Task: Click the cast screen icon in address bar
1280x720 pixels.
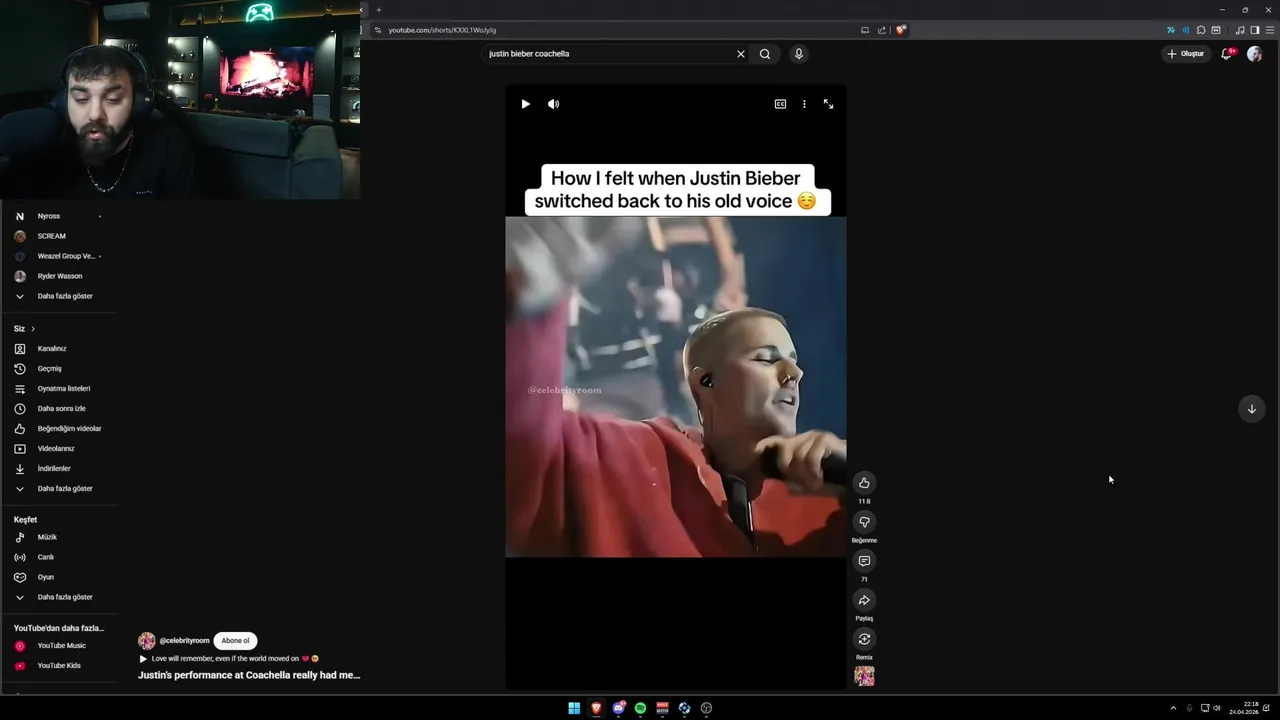Action: [x=865, y=30]
